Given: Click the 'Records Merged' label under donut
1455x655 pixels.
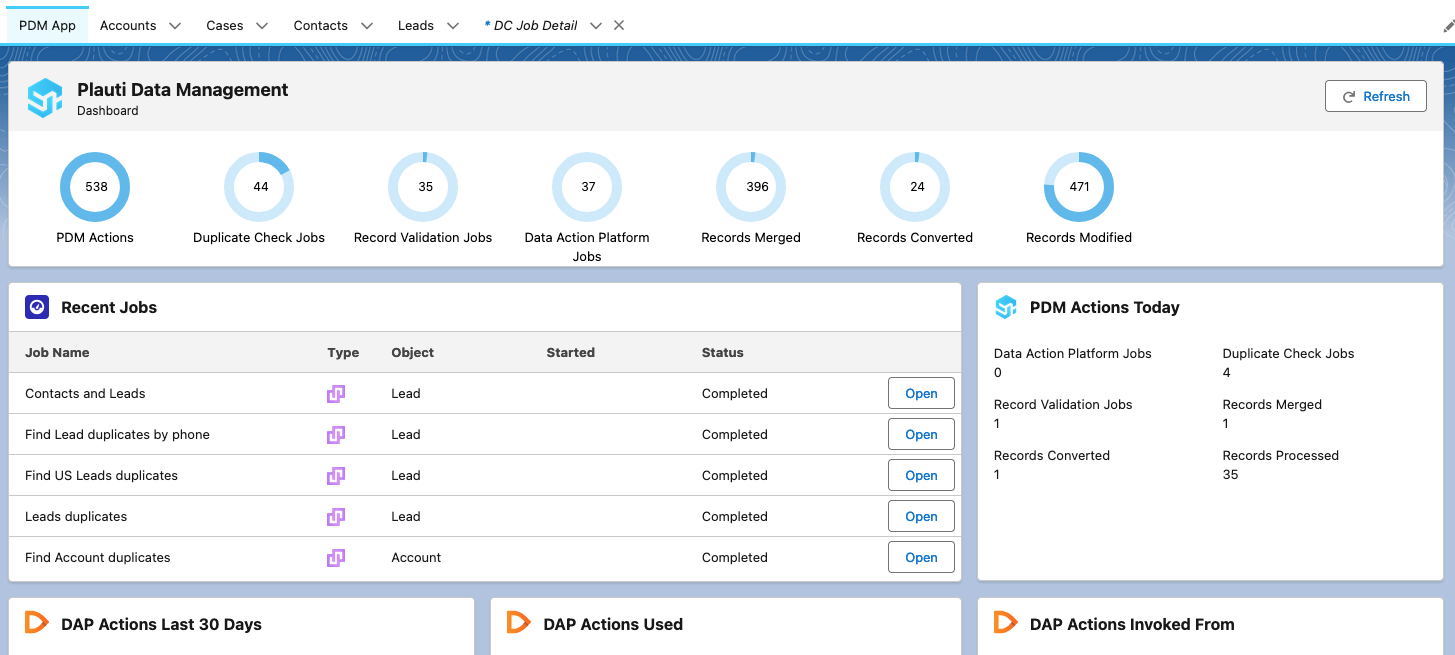Looking at the screenshot, I should [x=751, y=238].
